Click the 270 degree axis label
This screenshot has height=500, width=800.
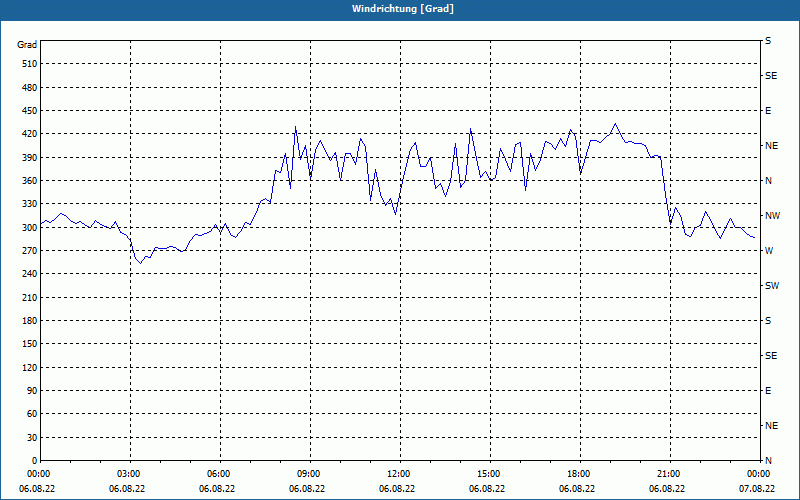30,251
